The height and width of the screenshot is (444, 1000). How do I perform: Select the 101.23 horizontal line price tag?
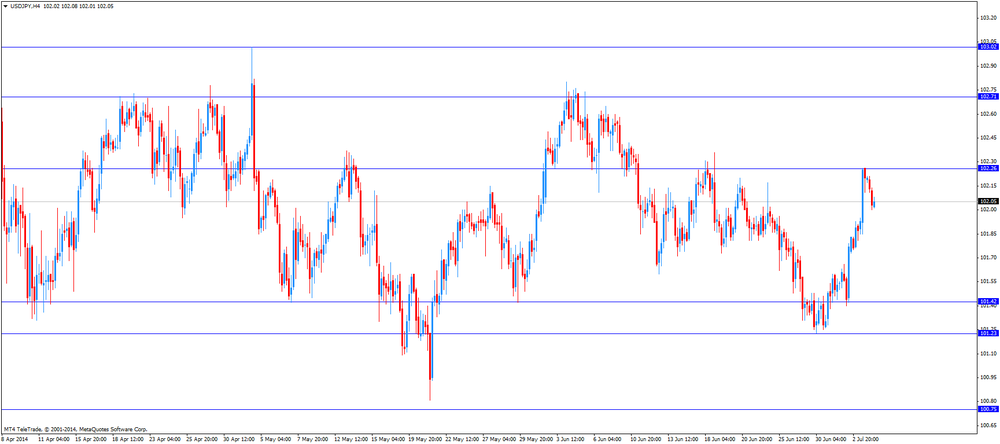[988, 333]
